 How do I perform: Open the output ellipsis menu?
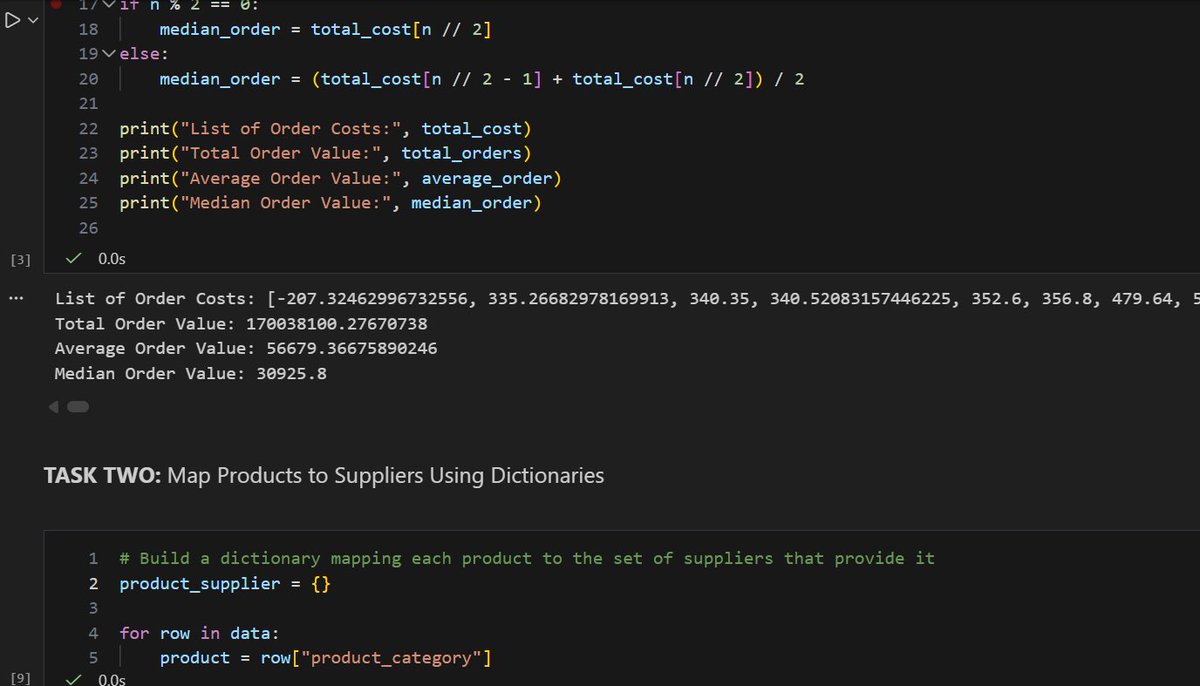click(x=14, y=298)
